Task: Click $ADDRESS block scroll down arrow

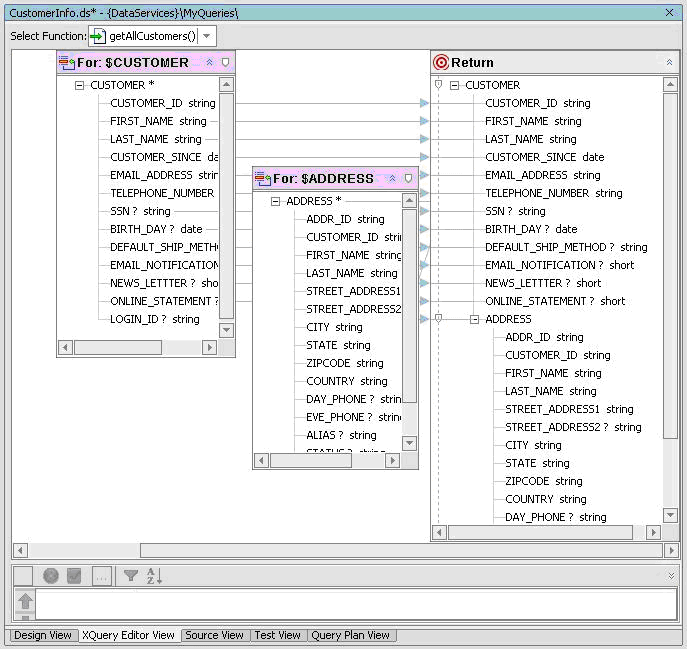Action: coord(409,443)
